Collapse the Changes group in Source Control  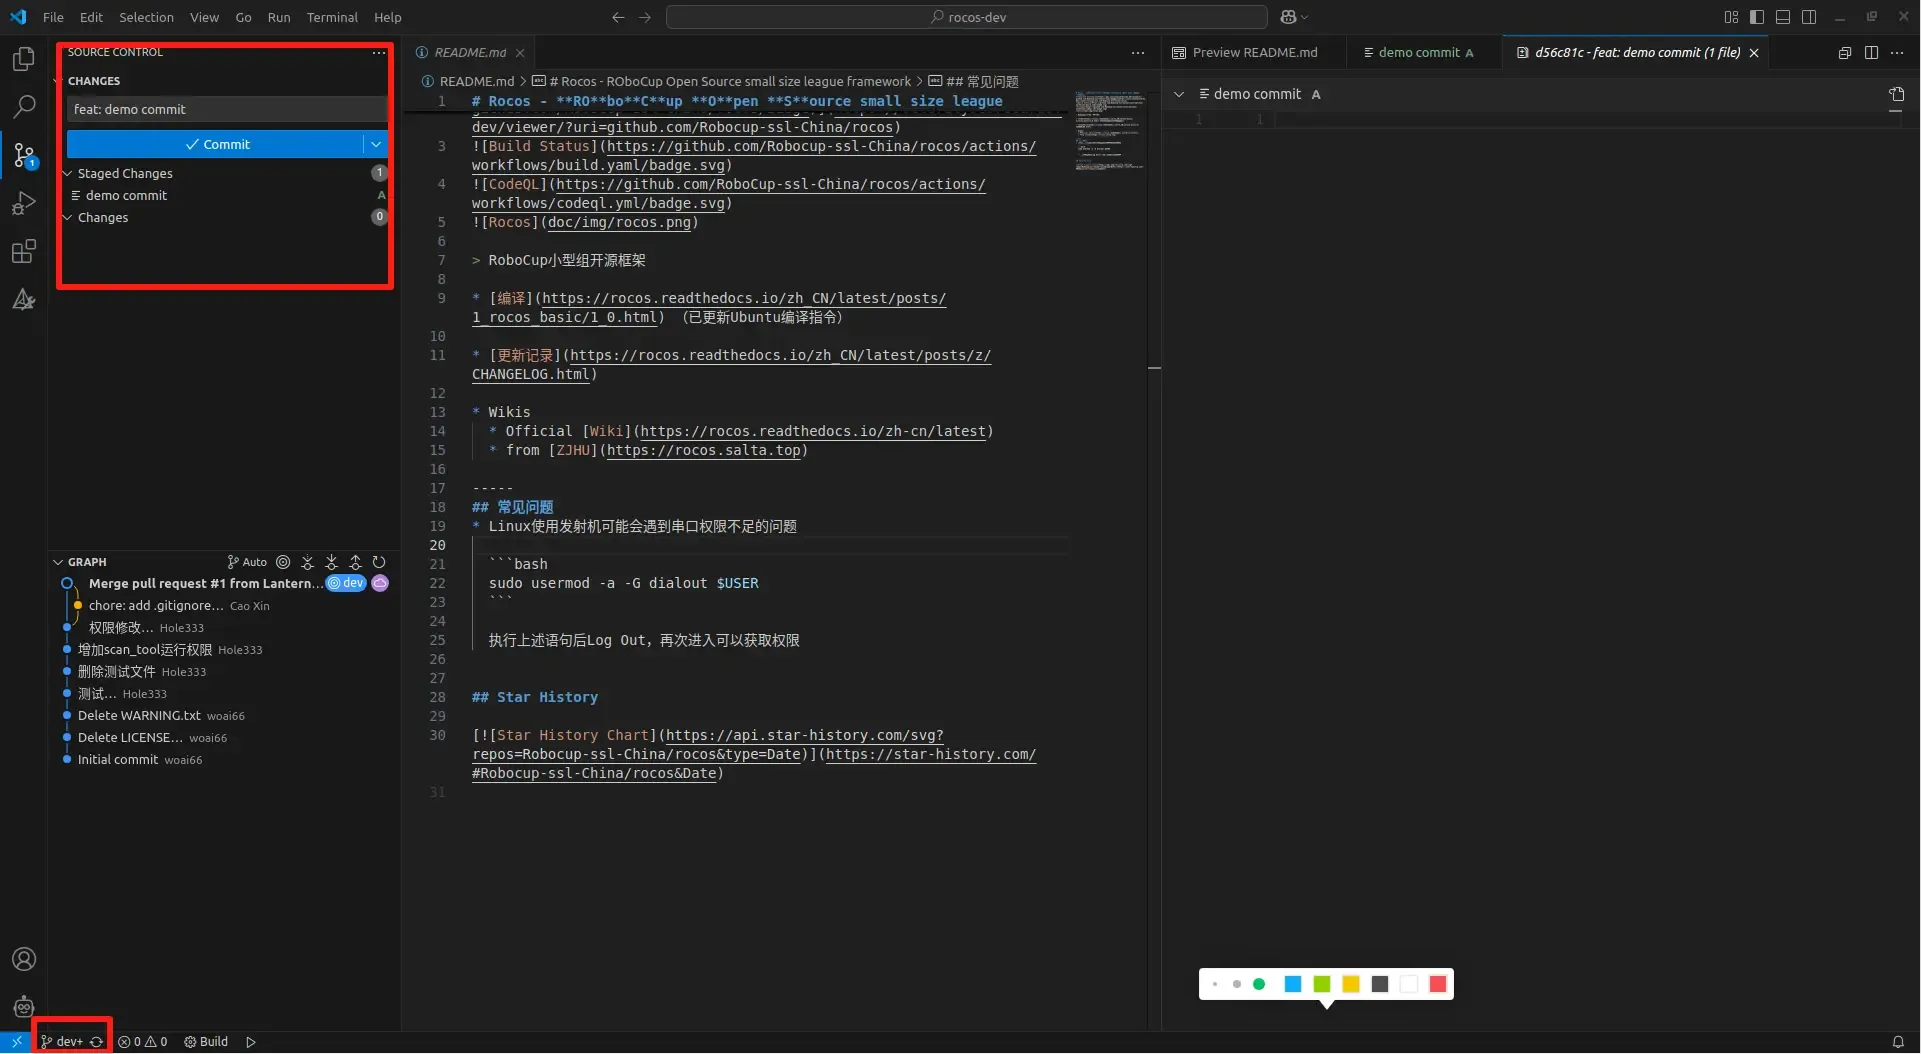(x=68, y=217)
